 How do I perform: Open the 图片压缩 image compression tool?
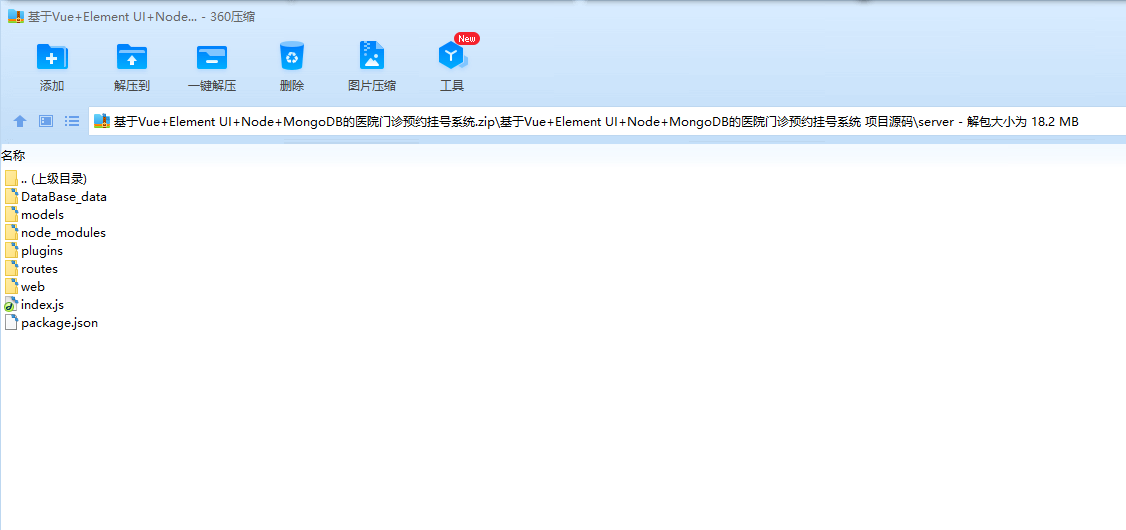click(372, 55)
